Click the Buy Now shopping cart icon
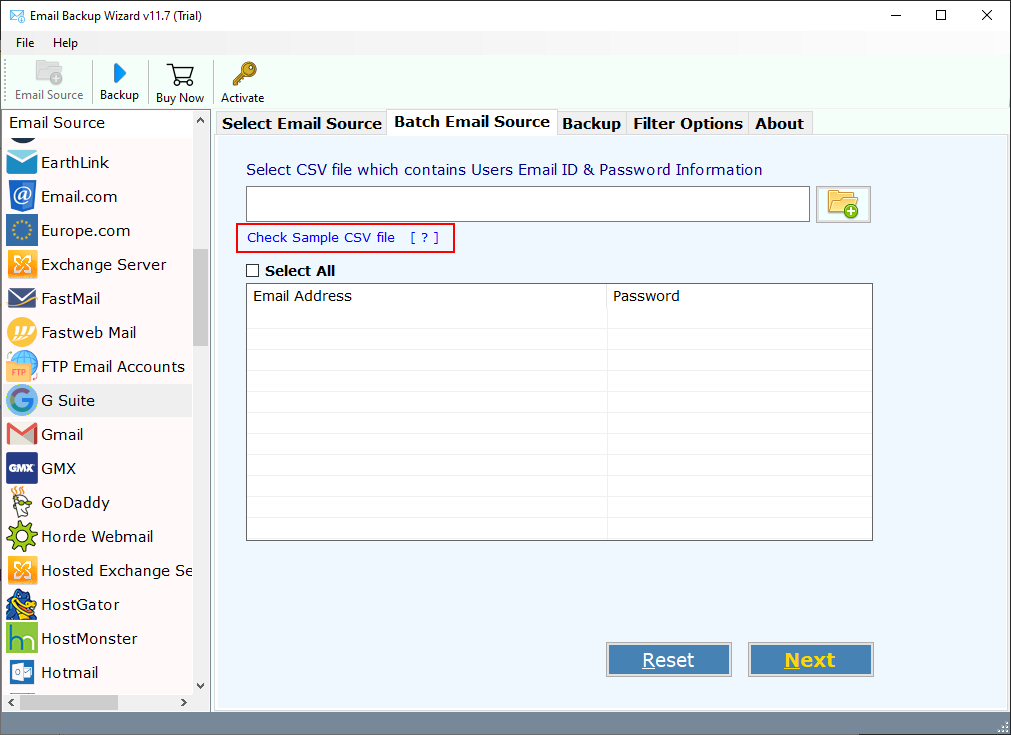Screen dimensions: 1011x735 181,74
